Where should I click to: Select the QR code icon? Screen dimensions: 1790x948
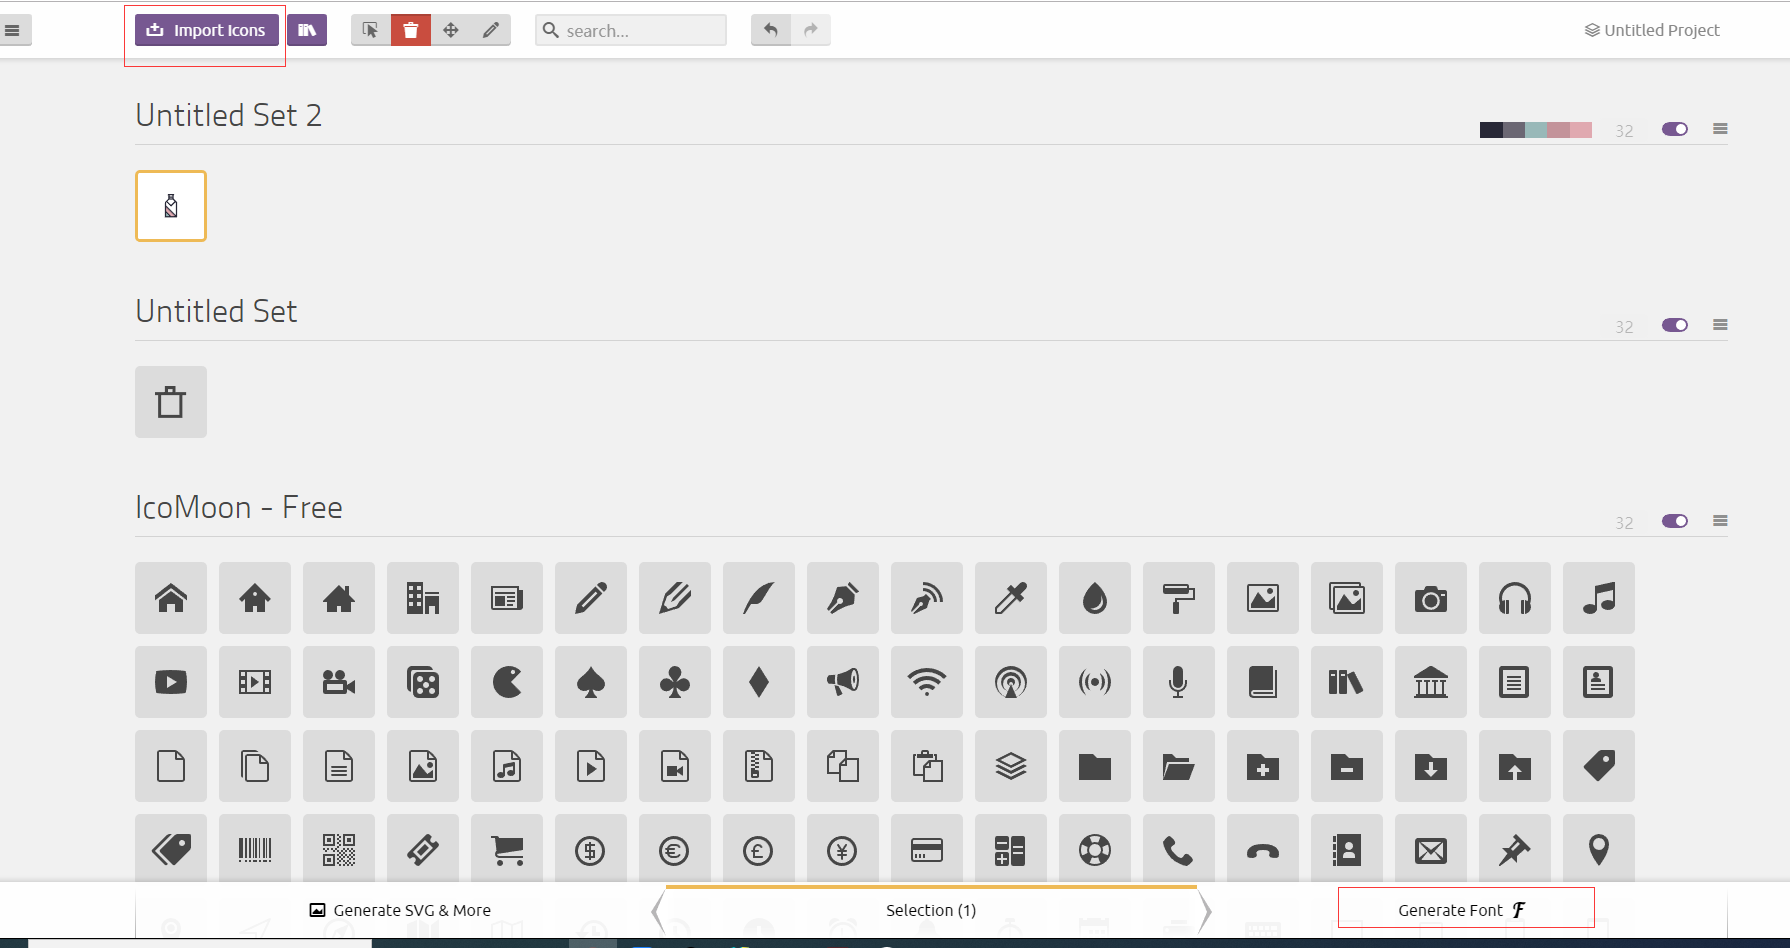click(x=339, y=850)
